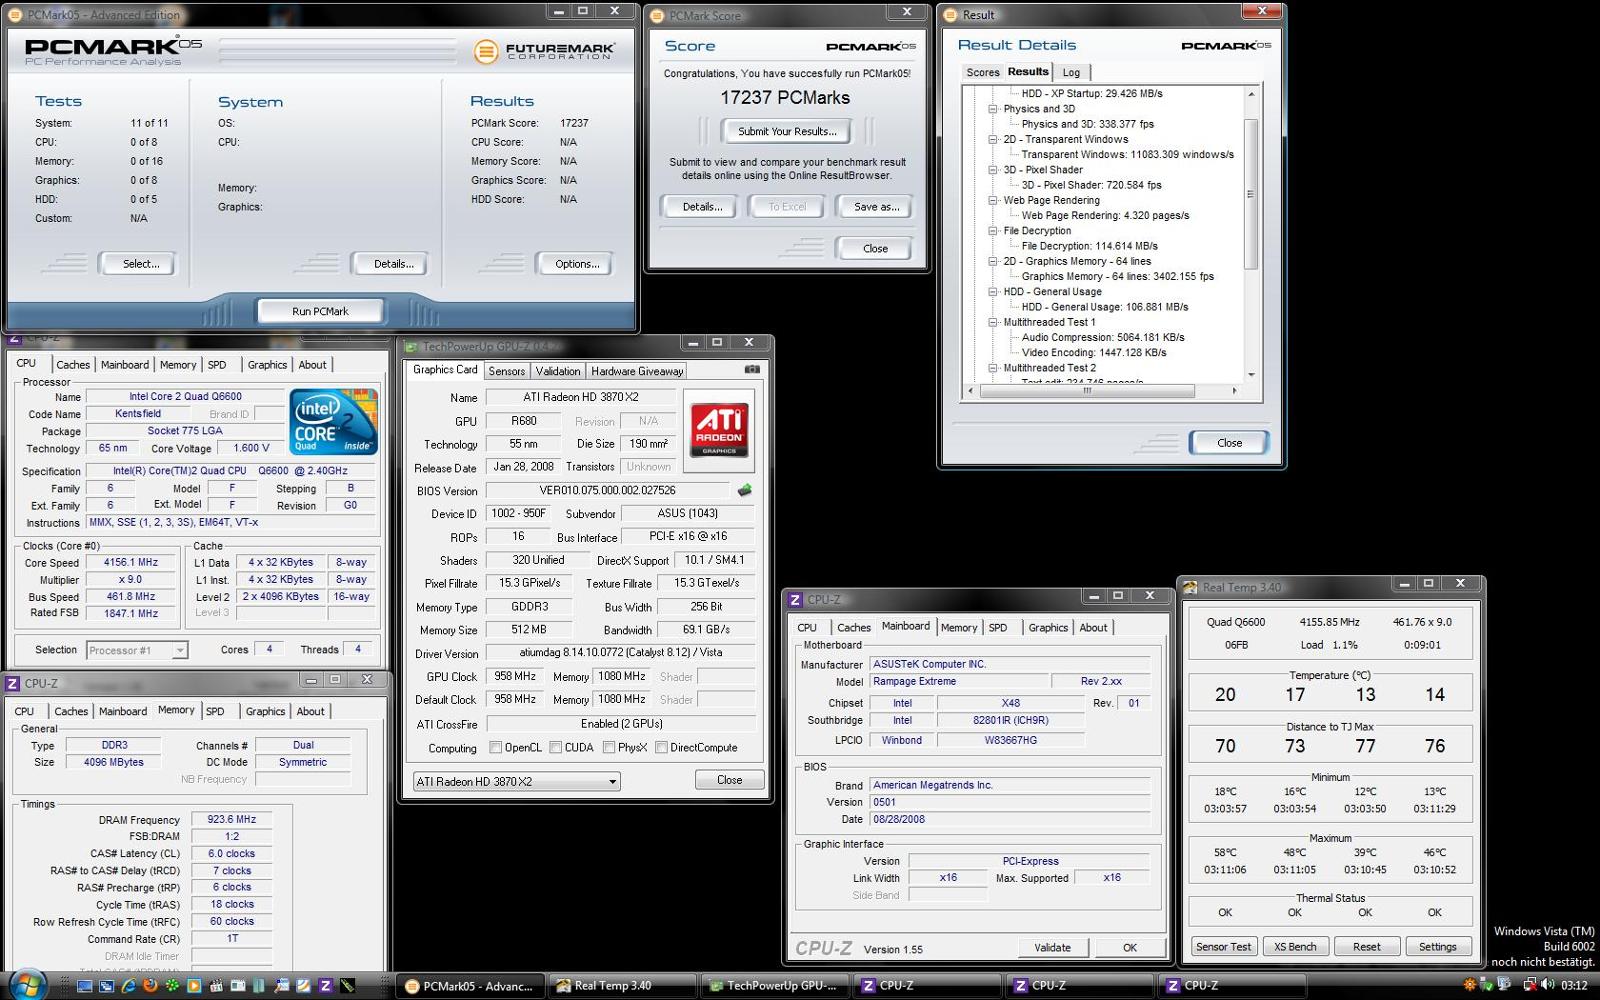Viewport: 1600px width, 1000px height.
Task: Open Hardware Giveaway tab in GPU-Z
Action: pos(637,371)
